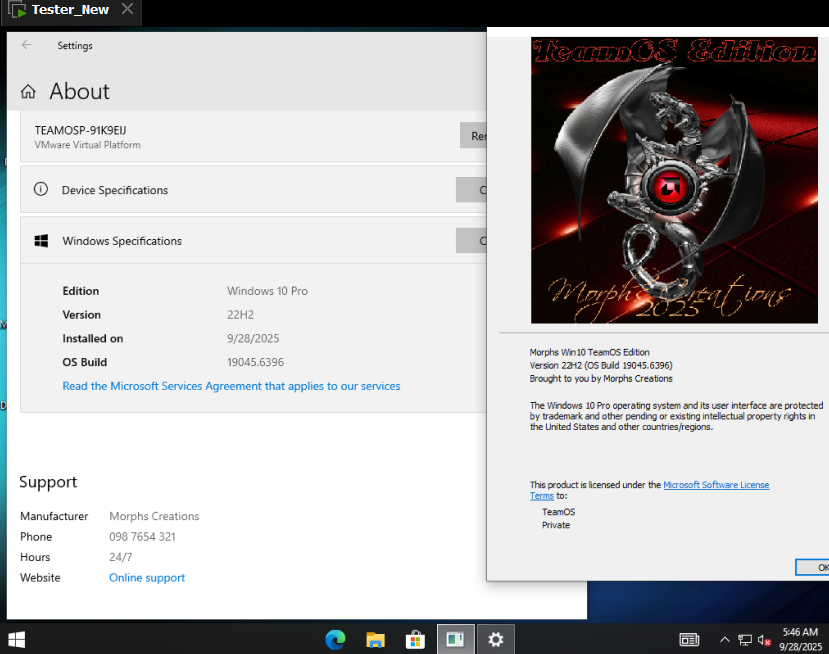Go back using the Settings back arrow

[27, 45]
